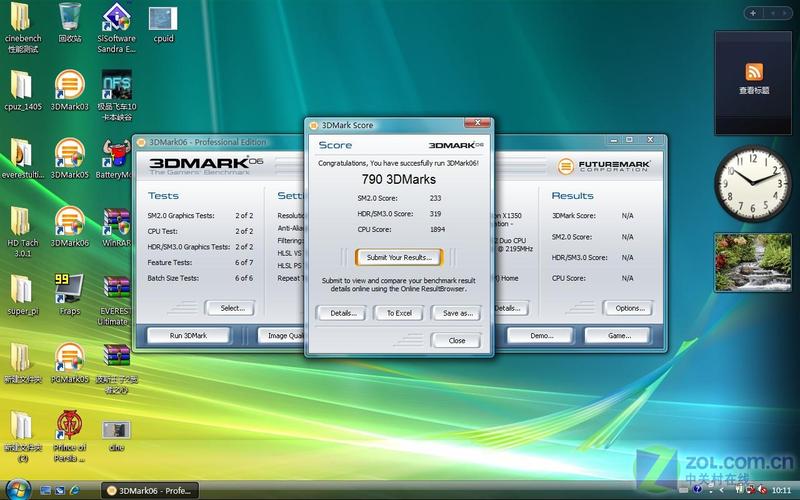Click the 3DMark Score N/A value
Image resolution: width=800 pixels, height=500 pixels.
tap(628, 216)
